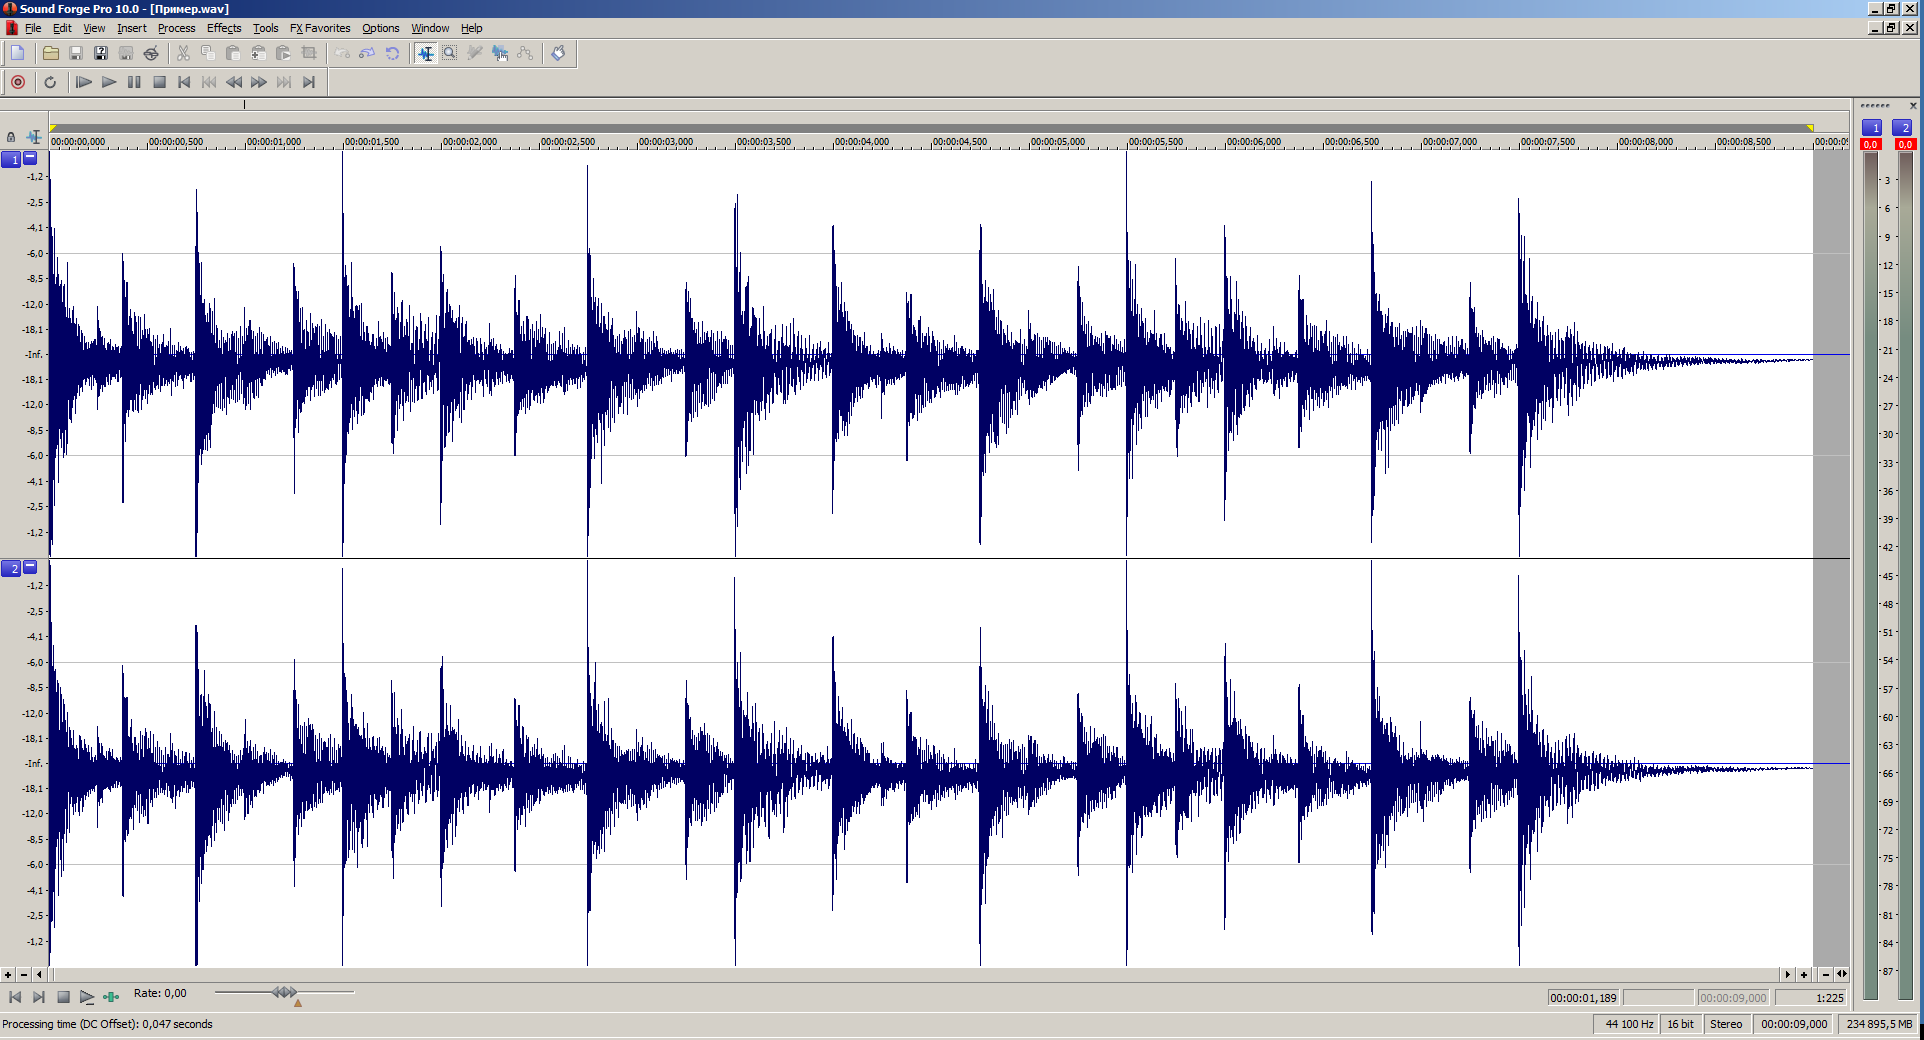Toggle channel 2 enable button in waveform
The width and height of the screenshot is (1924, 1040).
pyautogui.click(x=11, y=569)
